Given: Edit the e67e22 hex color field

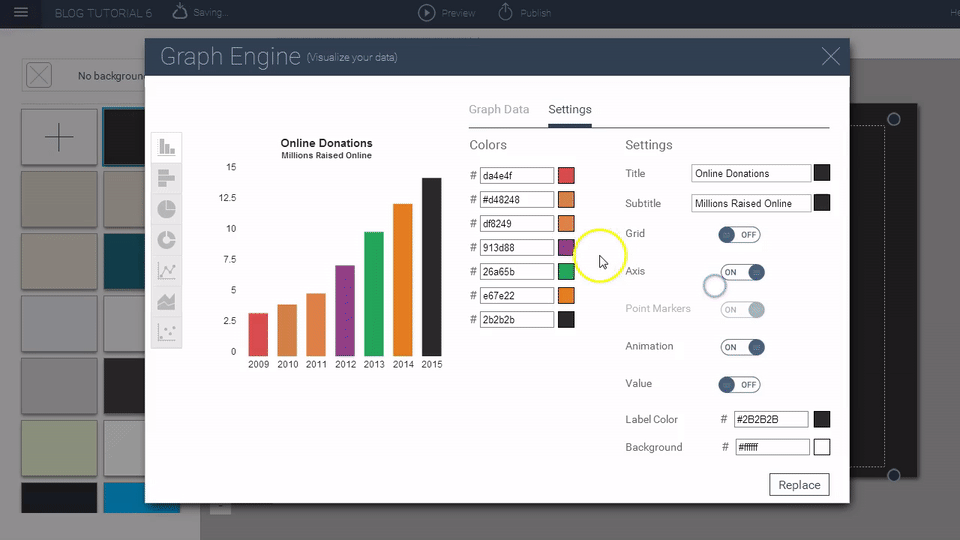Looking at the screenshot, I should pos(517,295).
